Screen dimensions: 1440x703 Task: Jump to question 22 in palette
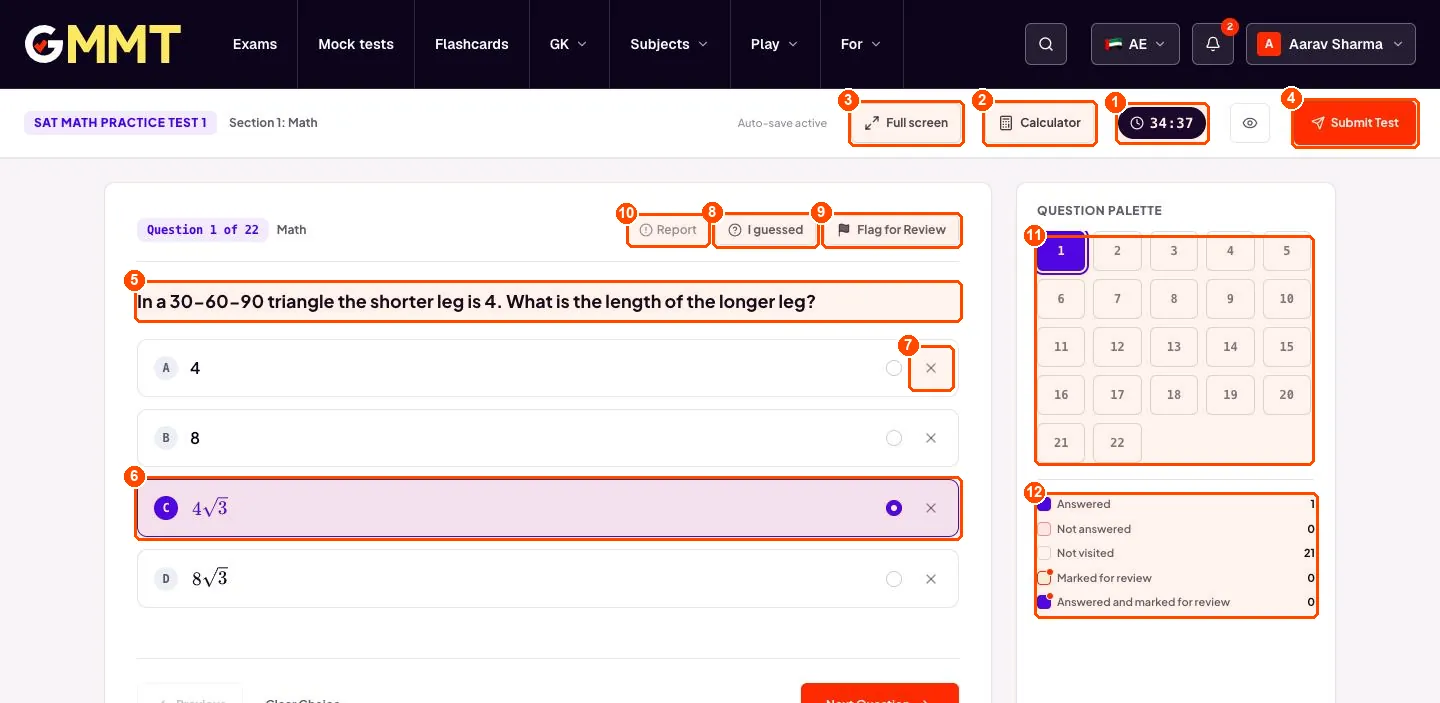tap(1117, 443)
